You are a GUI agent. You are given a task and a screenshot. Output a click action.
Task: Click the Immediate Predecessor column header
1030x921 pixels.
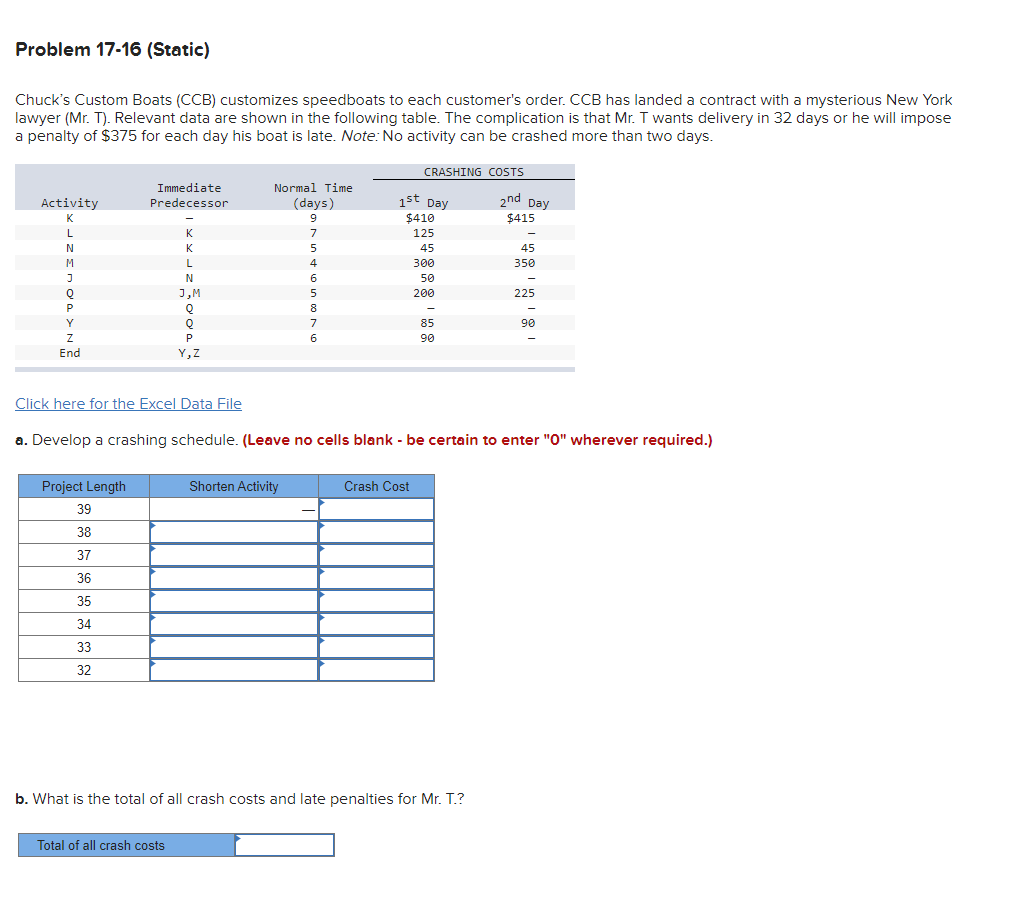[x=189, y=195]
